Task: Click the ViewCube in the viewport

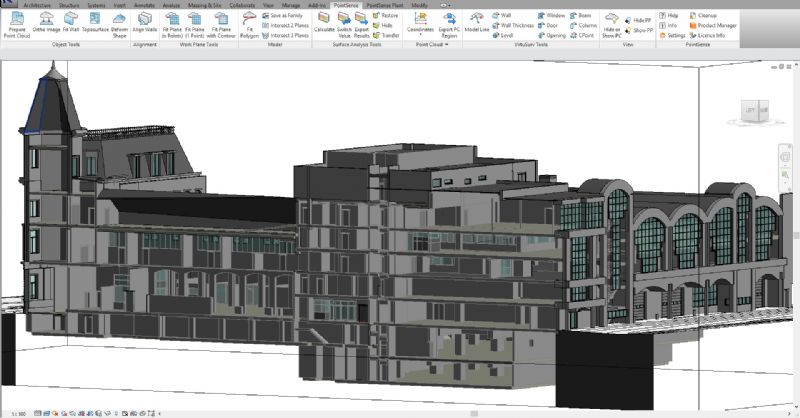Action: click(755, 108)
